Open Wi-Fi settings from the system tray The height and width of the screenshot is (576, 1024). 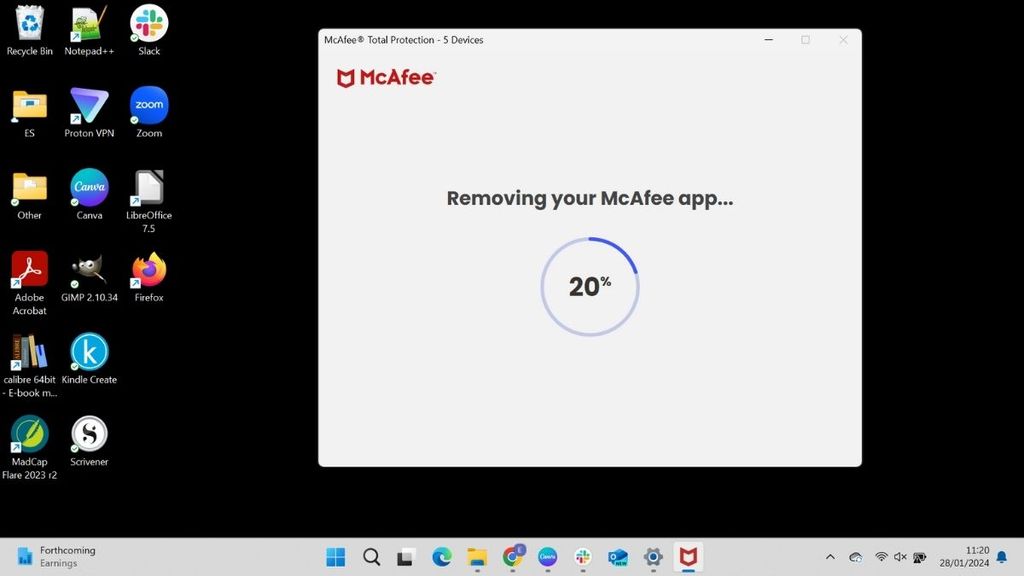(x=881, y=557)
